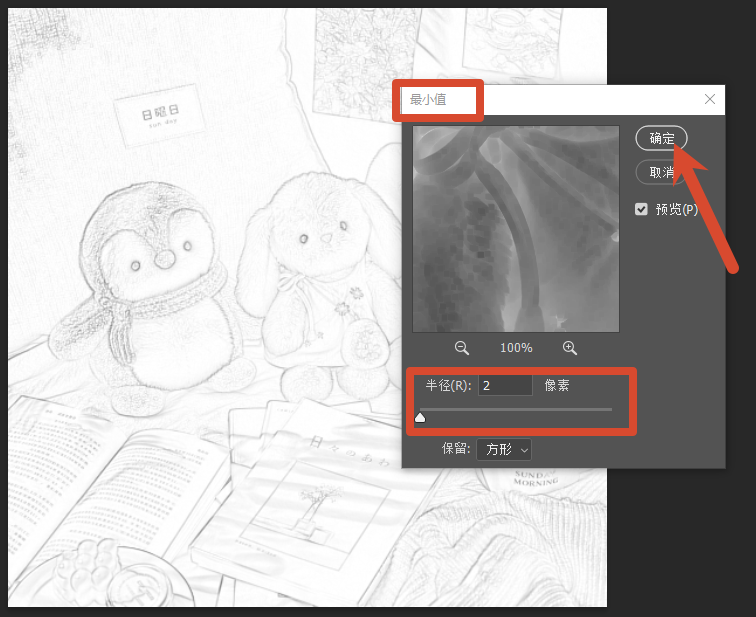Click the rabbit plush on the canvas

point(321,284)
